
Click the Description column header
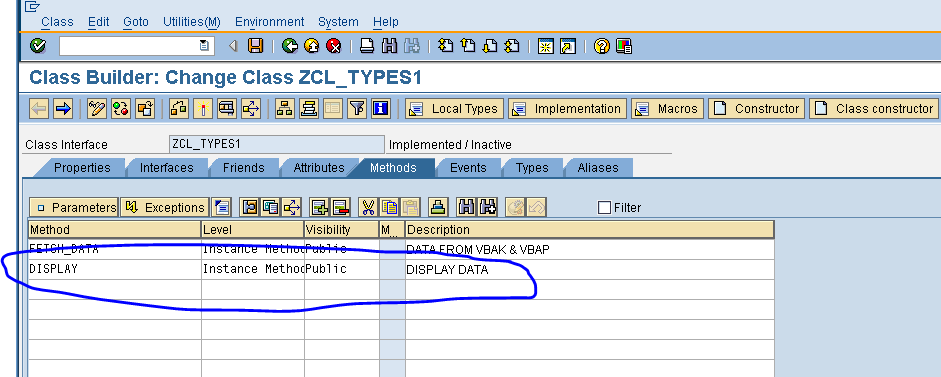589,229
